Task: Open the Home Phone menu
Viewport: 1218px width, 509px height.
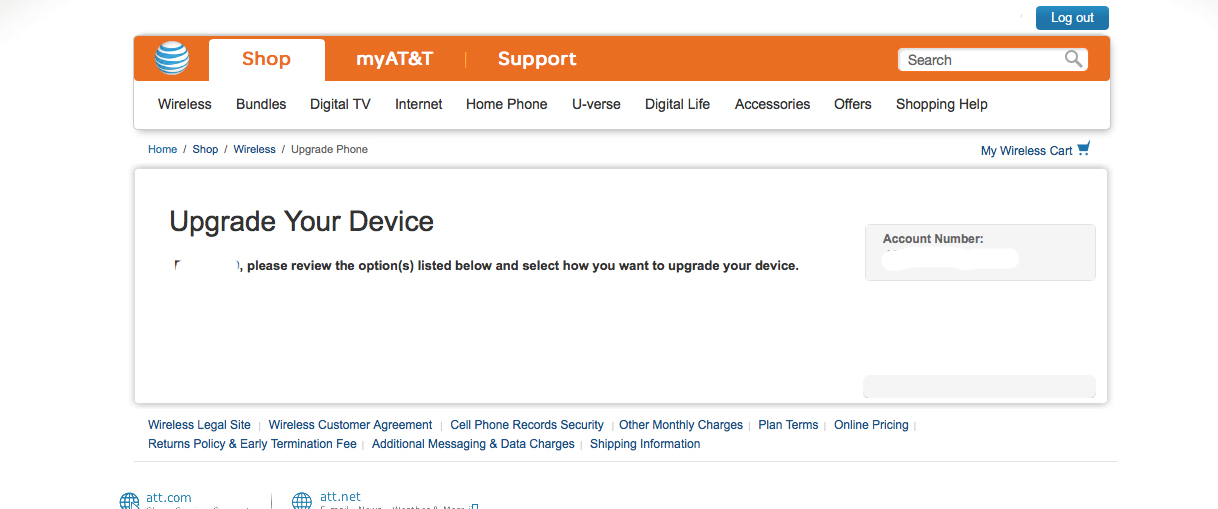Action: pos(507,104)
